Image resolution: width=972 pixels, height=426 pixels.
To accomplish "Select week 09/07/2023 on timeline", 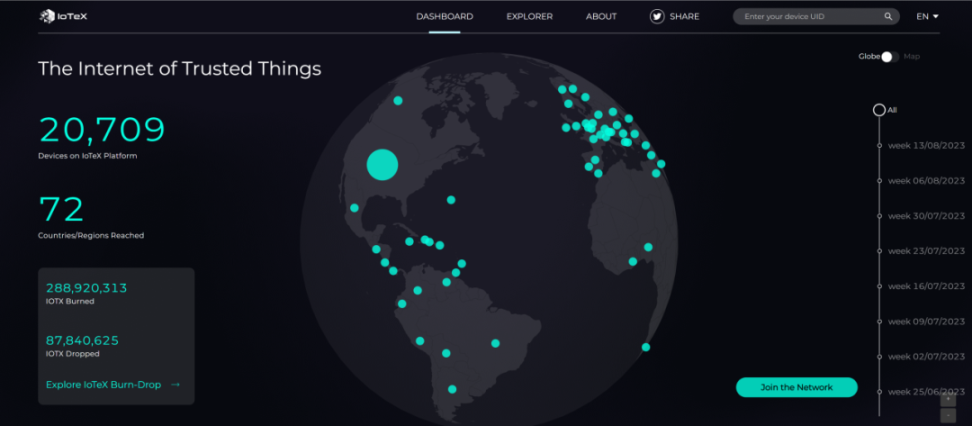I will (x=926, y=321).
